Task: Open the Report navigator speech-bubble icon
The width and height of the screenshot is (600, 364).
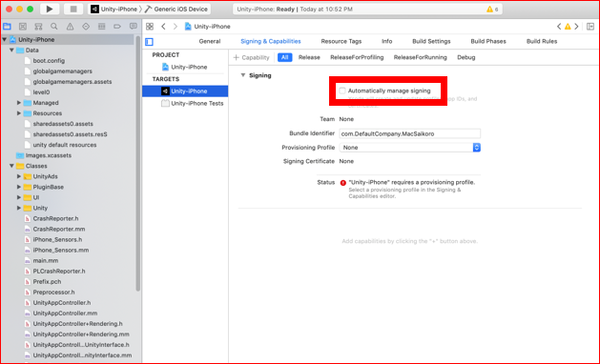Action: 133,26
